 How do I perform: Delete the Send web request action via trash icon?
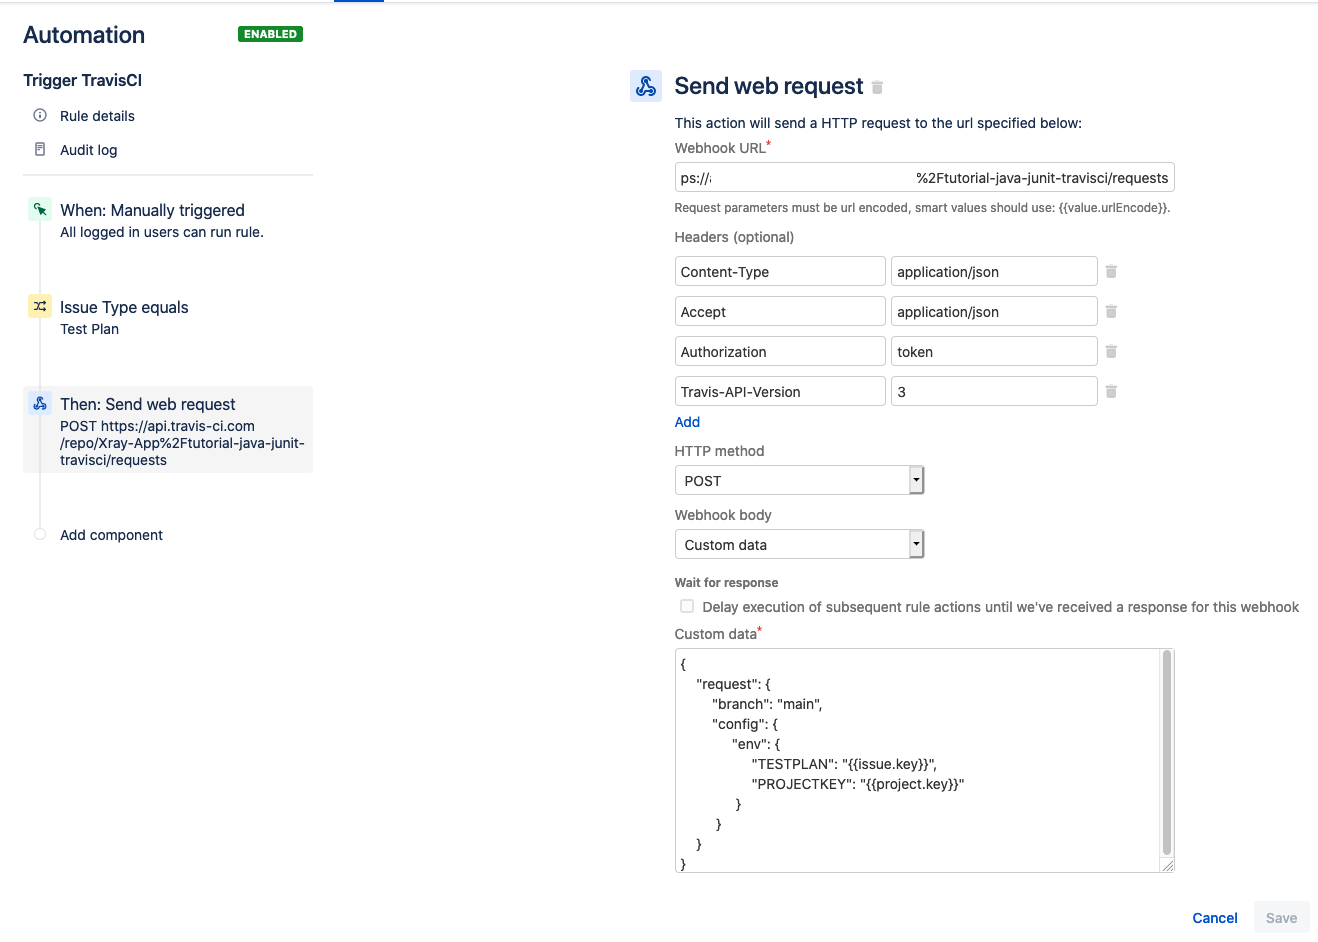coord(877,88)
